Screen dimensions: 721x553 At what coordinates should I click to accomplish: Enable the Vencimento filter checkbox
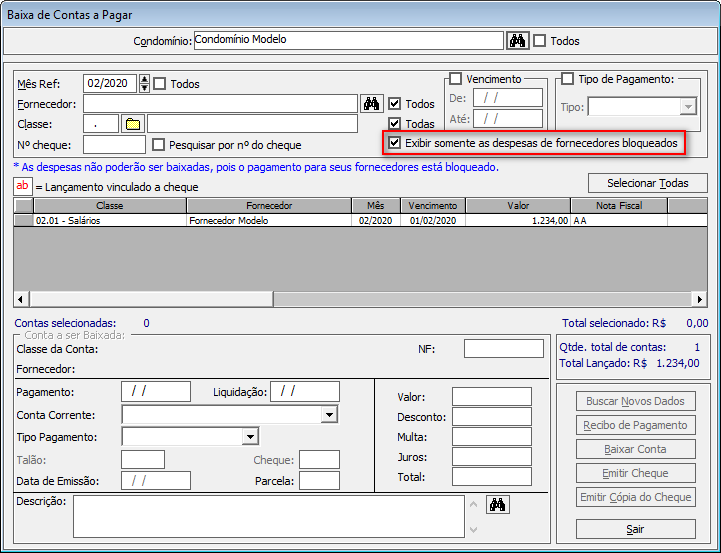[455, 79]
